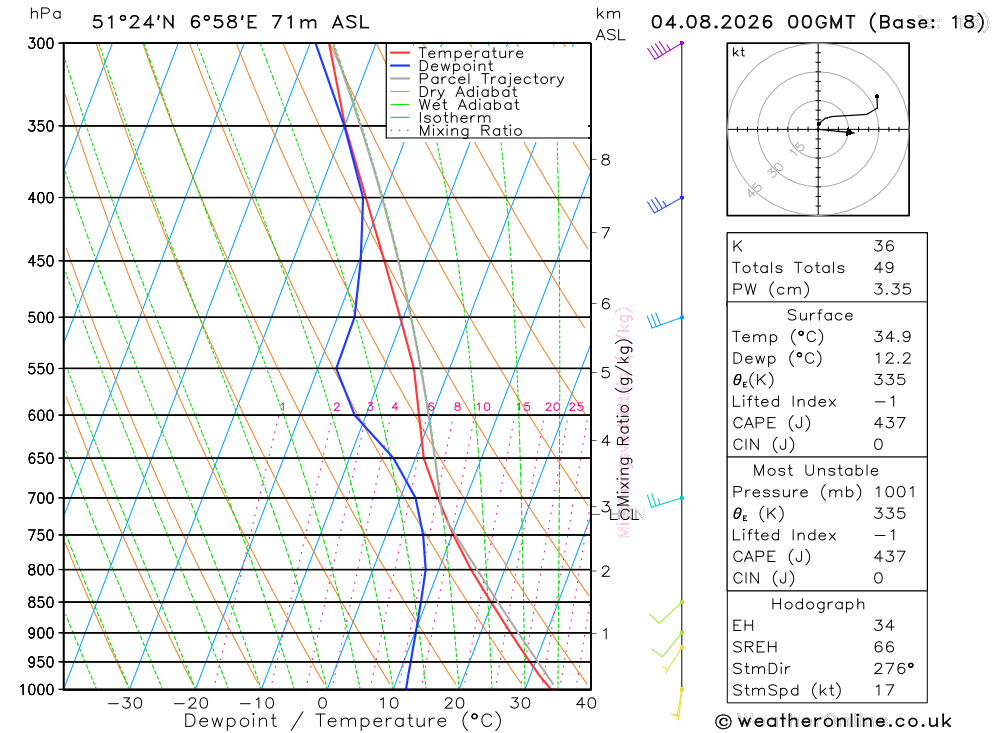Click the 500 hPa pressure axis label
The height and width of the screenshot is (733, 1000).
pos(41,318)
